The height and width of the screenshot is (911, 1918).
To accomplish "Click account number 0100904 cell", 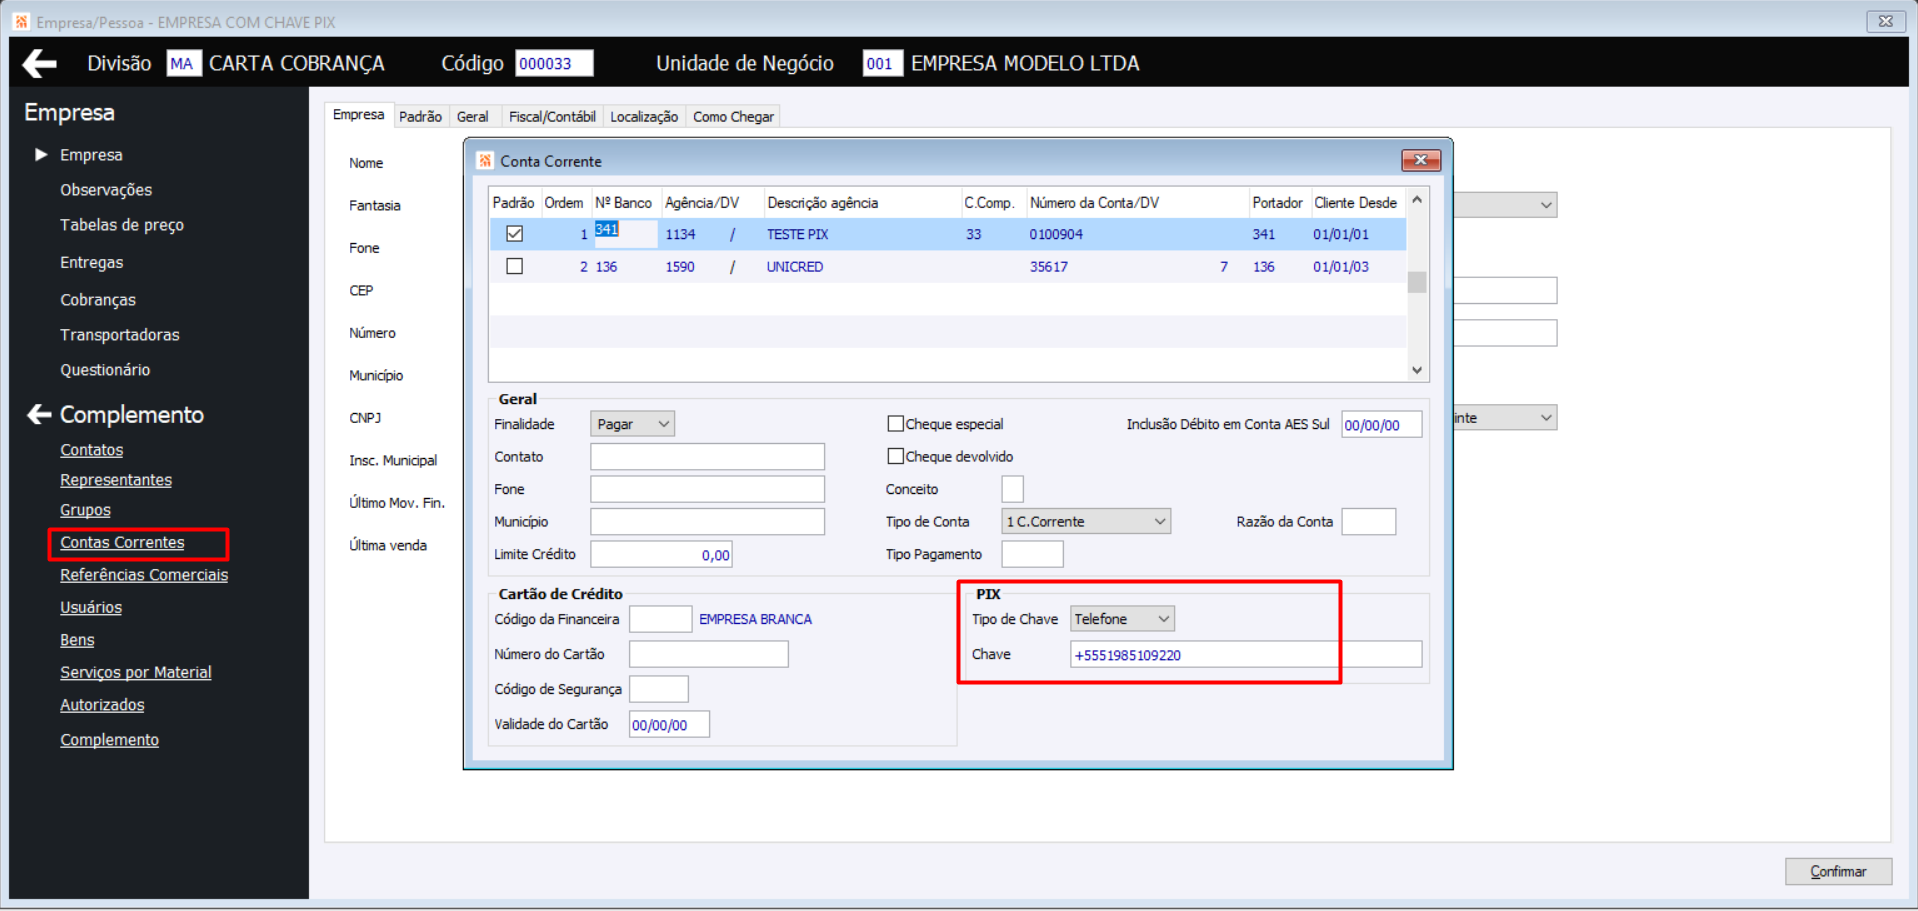I will click(1136, 234).
